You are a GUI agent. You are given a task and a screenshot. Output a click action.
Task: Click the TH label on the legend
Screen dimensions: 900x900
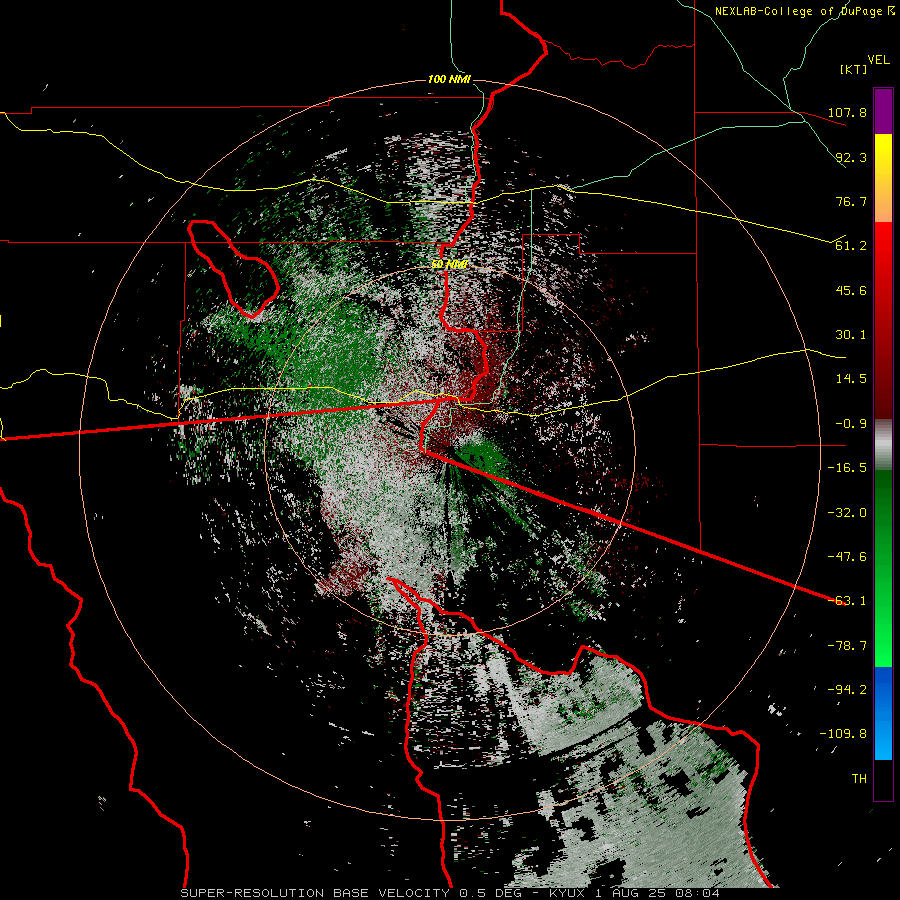859,779
